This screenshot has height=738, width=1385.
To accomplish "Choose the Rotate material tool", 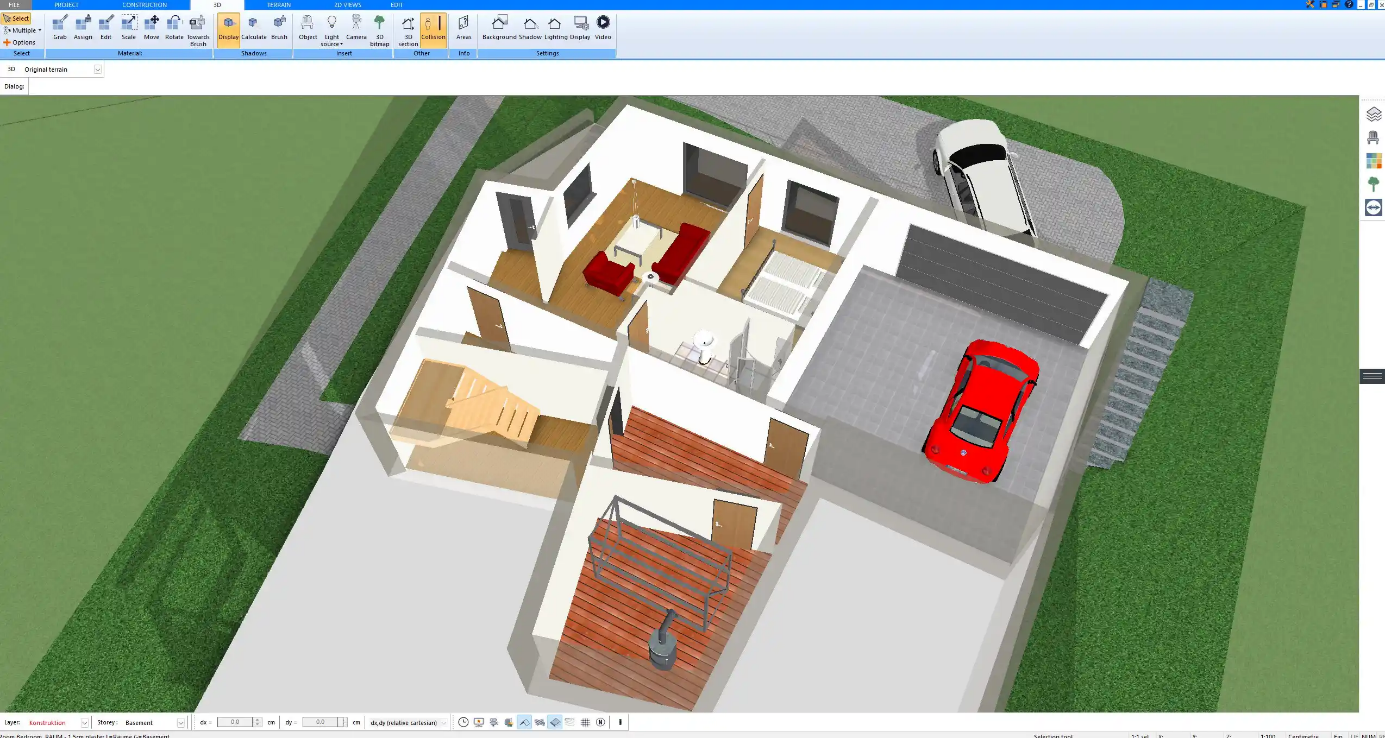I will pyautogui.click(x=174, y=27).
